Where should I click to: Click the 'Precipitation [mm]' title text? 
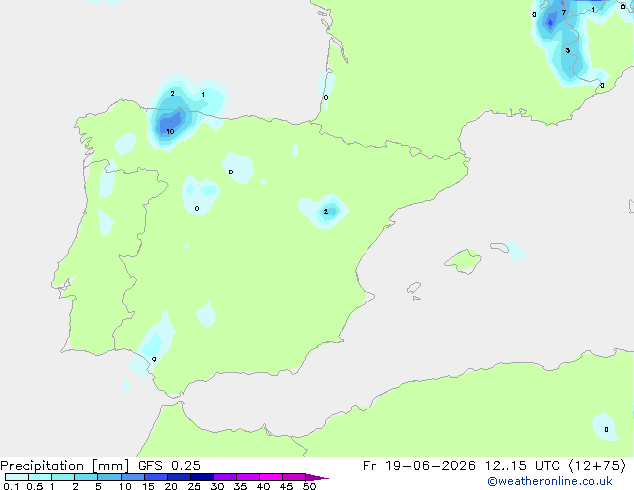coord(65,466)
